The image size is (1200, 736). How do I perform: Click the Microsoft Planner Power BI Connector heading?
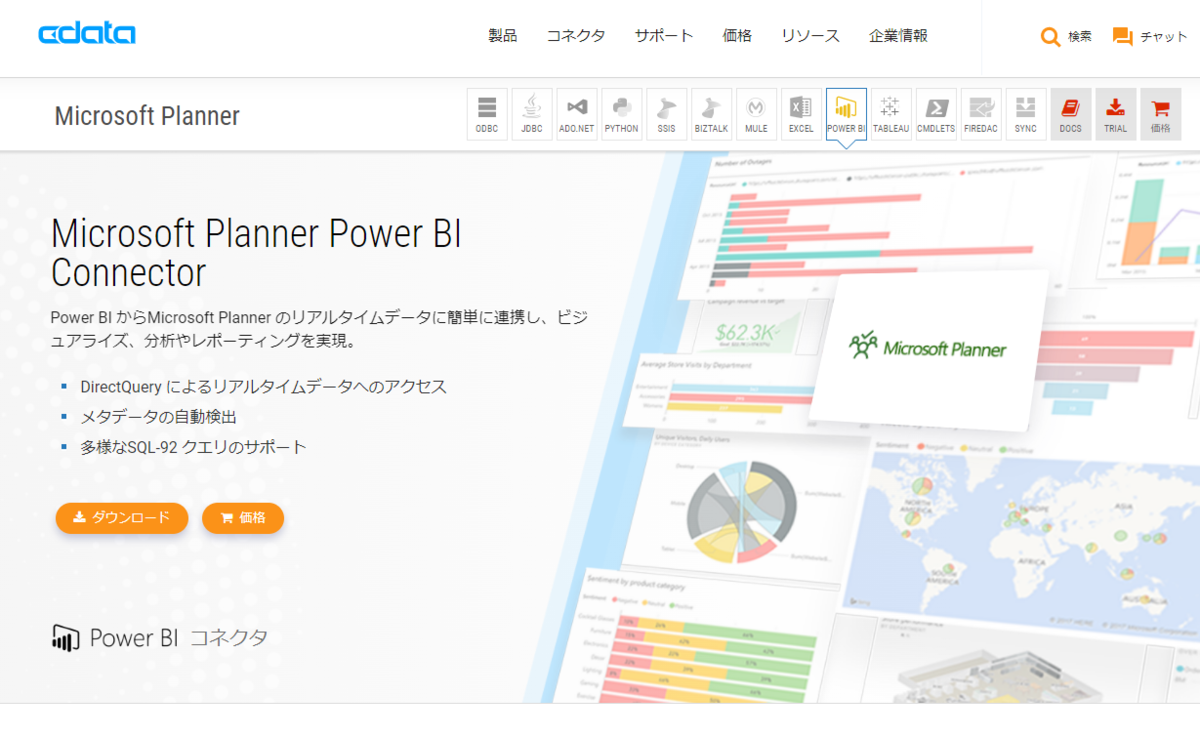tap(257, 252)
